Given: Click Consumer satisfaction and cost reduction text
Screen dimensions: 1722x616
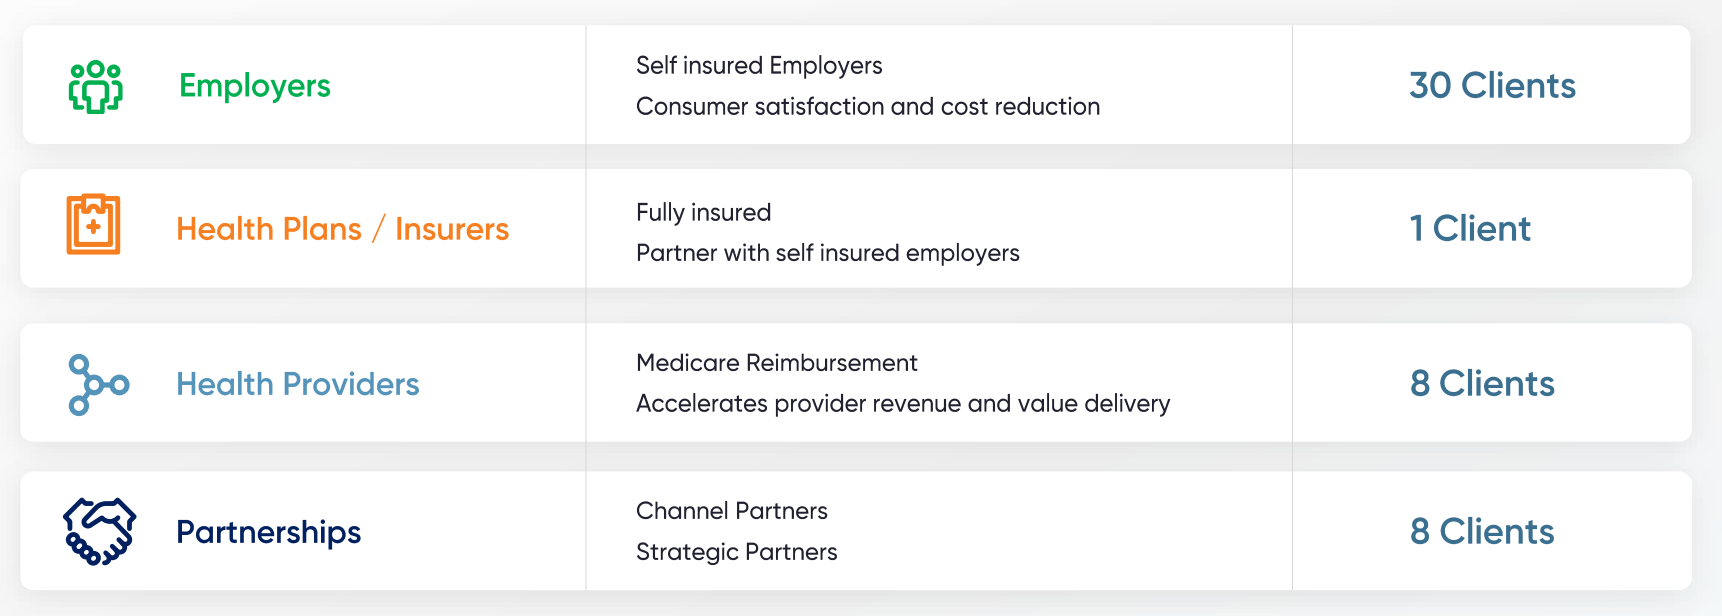Looking at the screenshot, I should coord(867,107).
